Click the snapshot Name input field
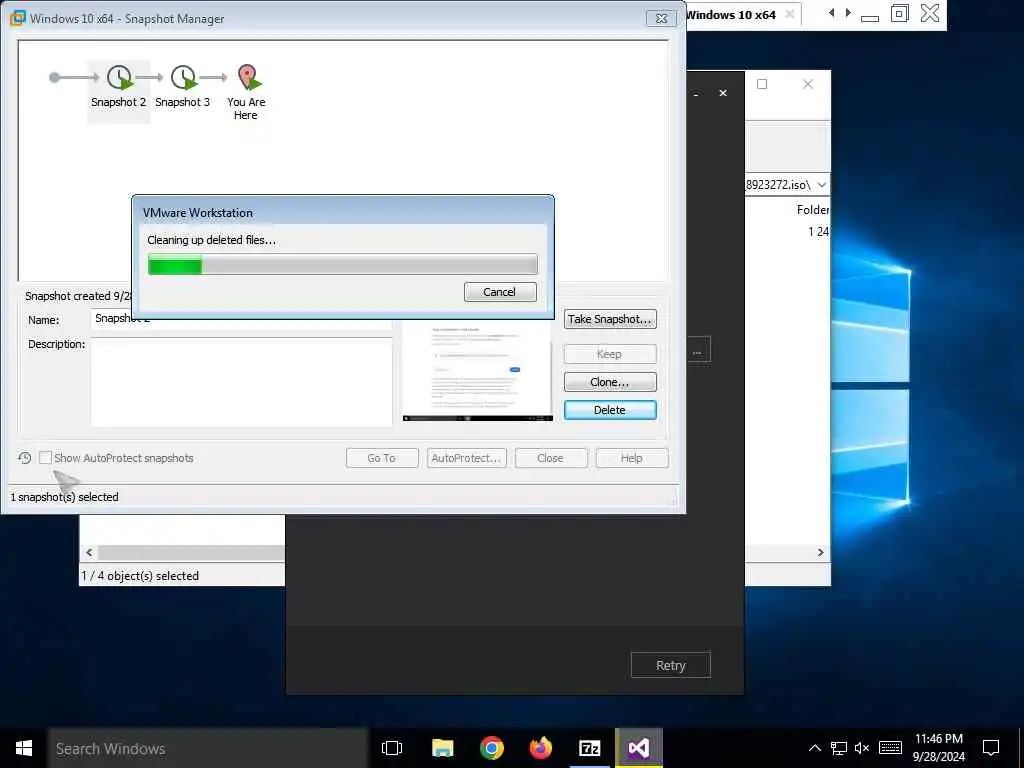The width and height of the screenshot is (1024, 768). tap(242, 319)
